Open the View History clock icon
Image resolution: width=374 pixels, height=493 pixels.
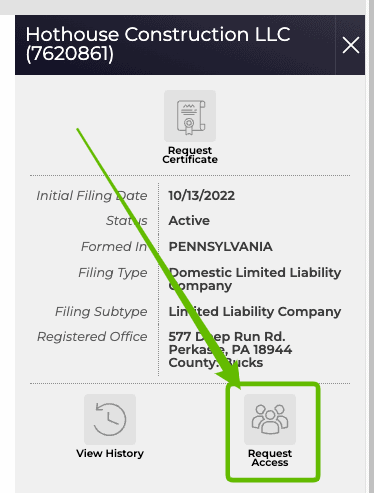click(110, 419)
